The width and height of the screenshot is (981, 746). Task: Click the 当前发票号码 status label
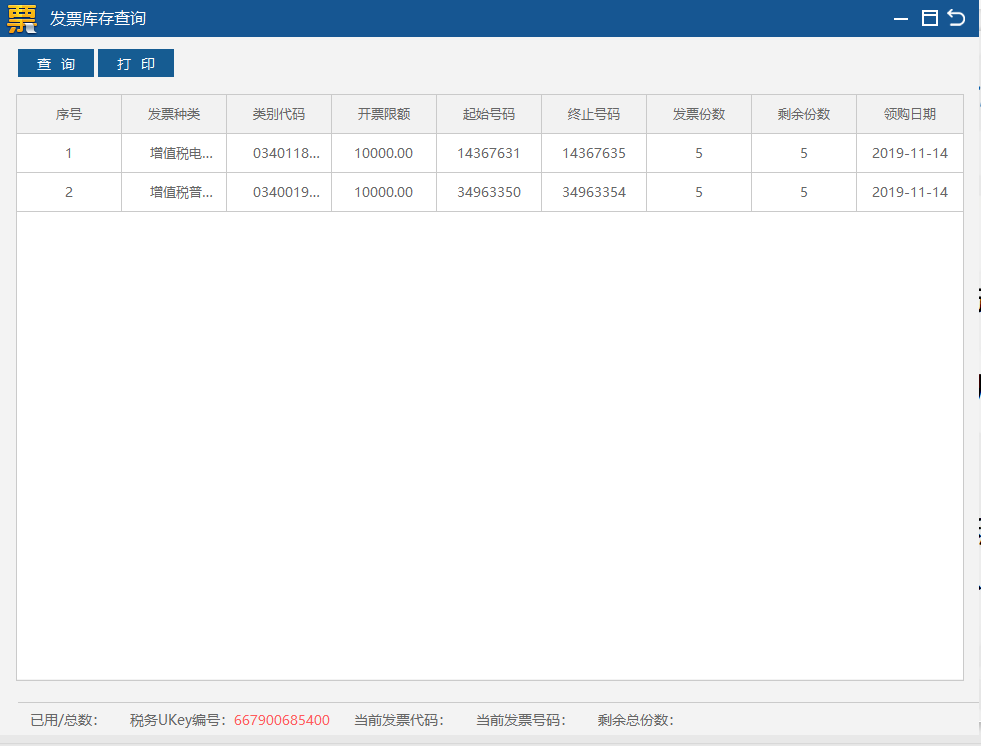point(521,720)
